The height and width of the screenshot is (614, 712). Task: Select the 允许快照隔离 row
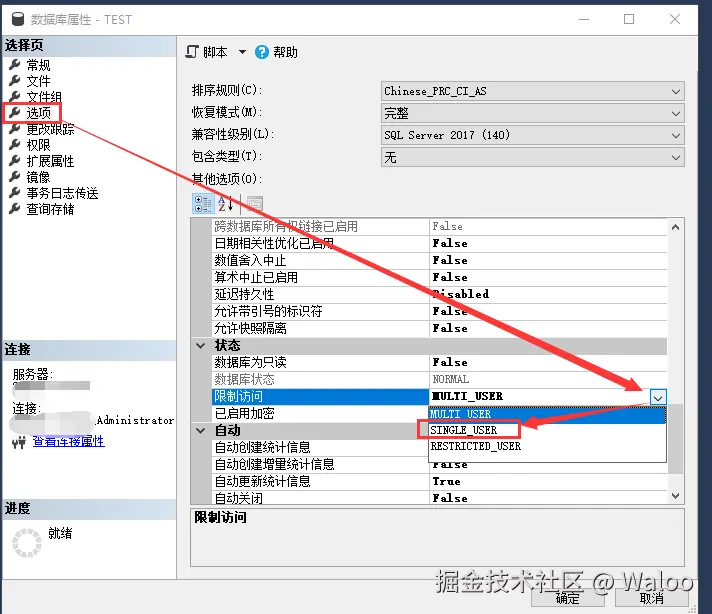click(440, 328)
